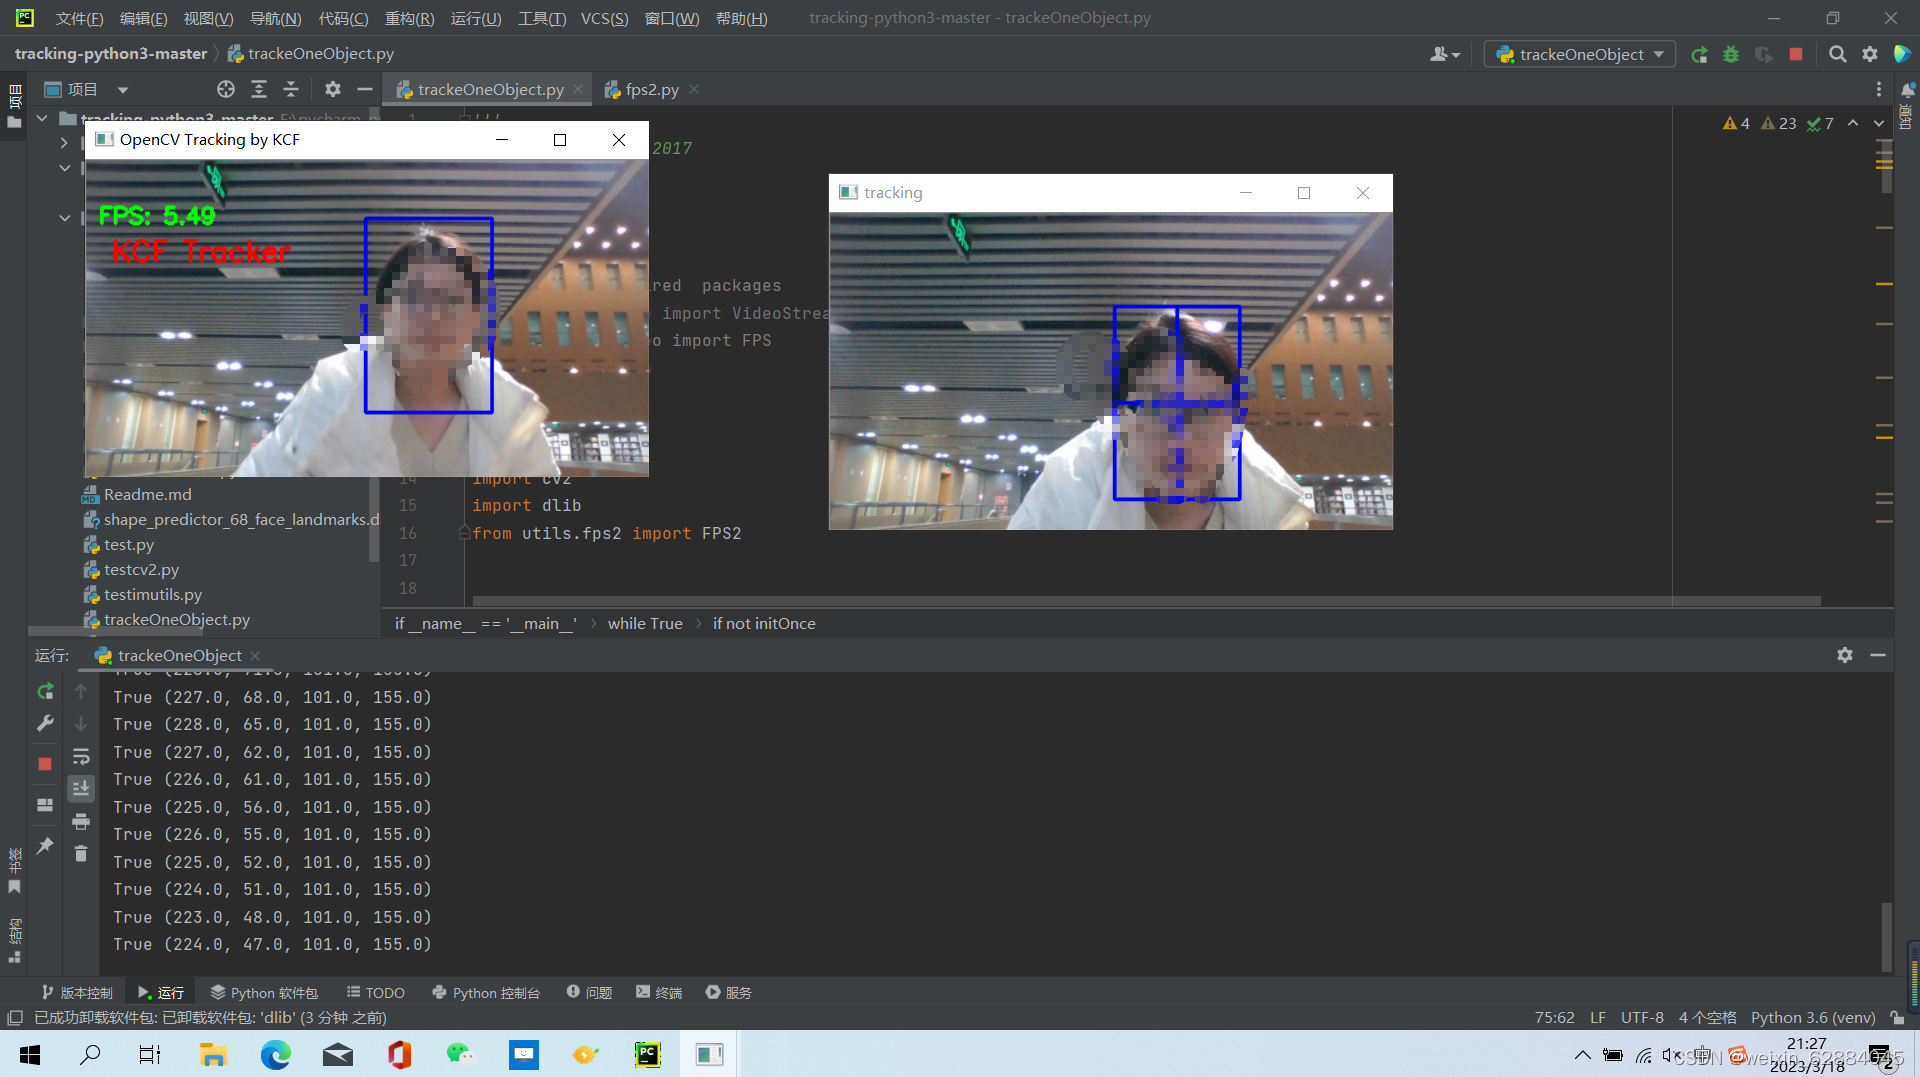This screenshot has height=1077, width=1920.
Task: Select test.py in project tree
Action: [128, 544]
